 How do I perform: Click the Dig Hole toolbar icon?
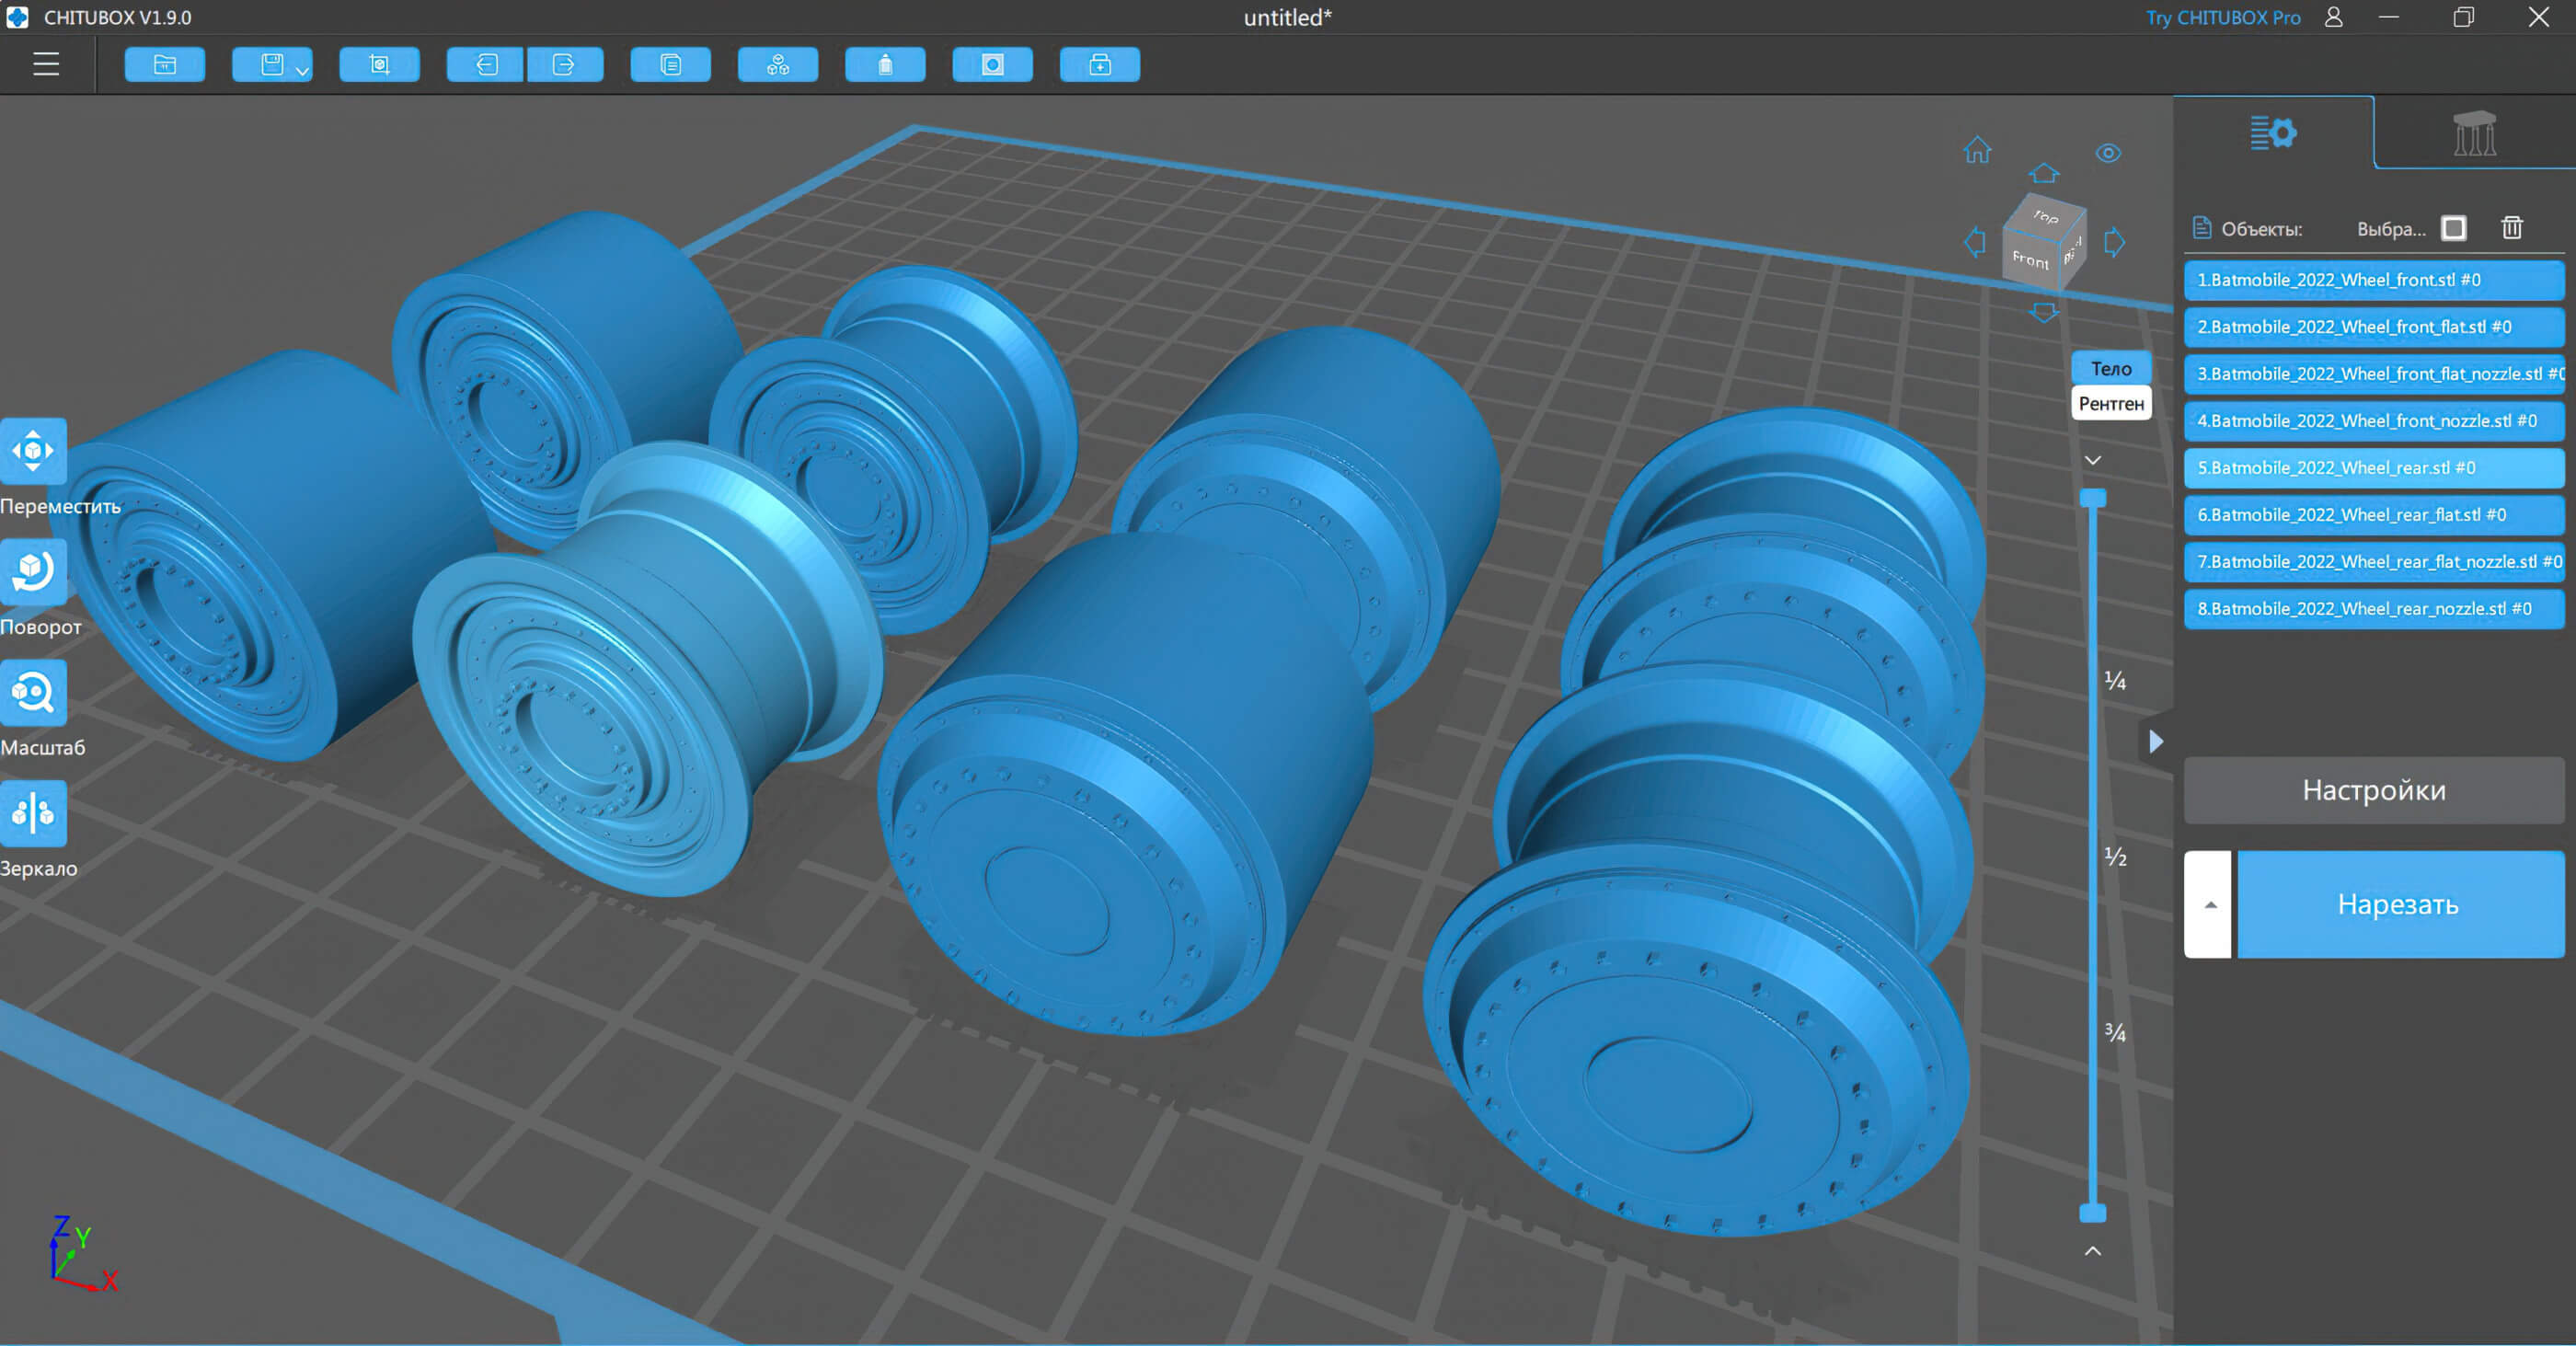click(x=992, y=65)
